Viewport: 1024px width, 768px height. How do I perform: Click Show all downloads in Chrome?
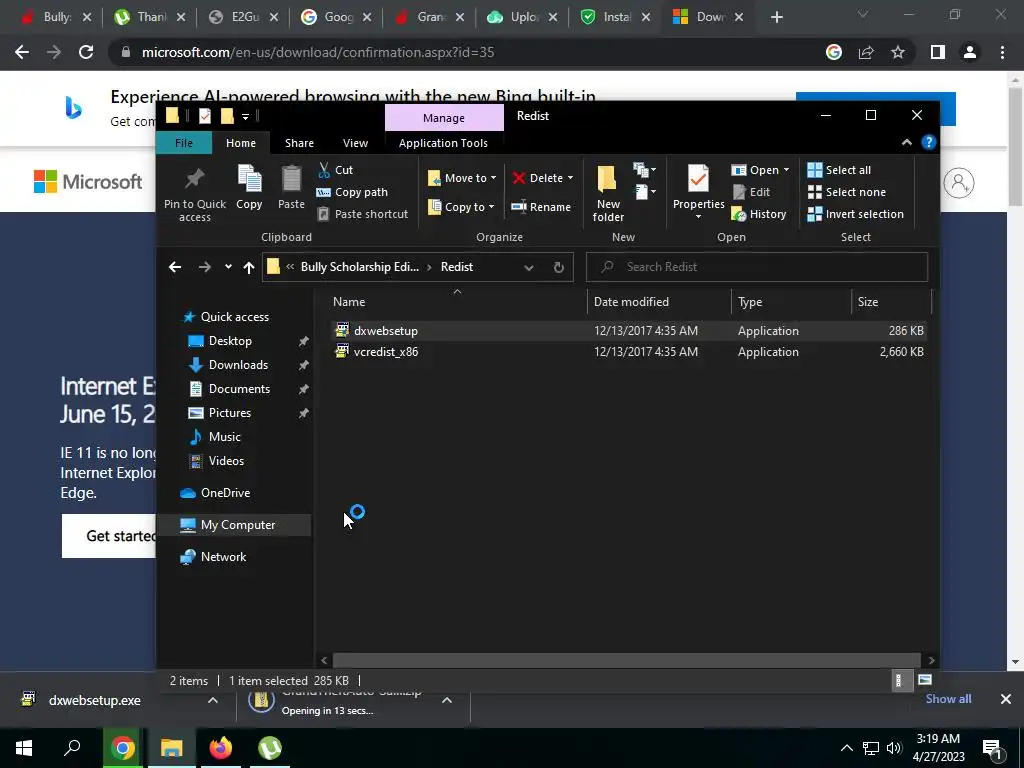[948, 699]
